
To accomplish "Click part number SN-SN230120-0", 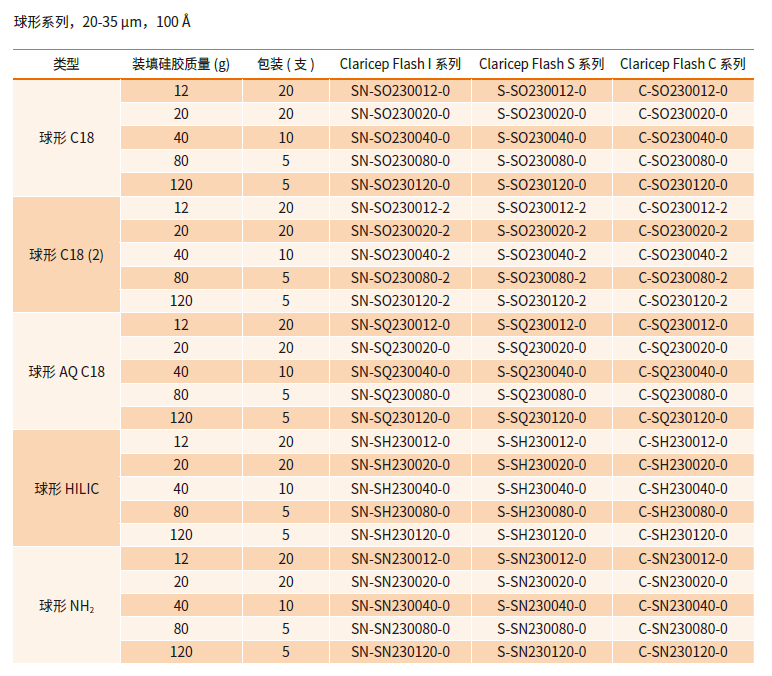I will click(x=400, y=652).
